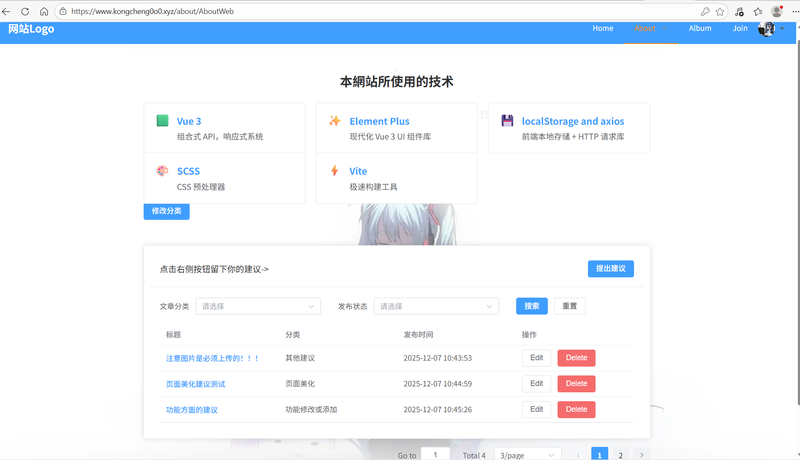The height and width of the screenshot is (460, 800).
Task: Open the user avatar in the navbar
Action: [x=767, y=29]
